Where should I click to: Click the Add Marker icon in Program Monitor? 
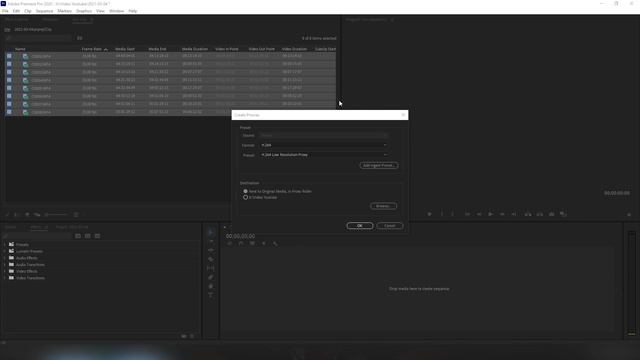(x=429, y=214)
